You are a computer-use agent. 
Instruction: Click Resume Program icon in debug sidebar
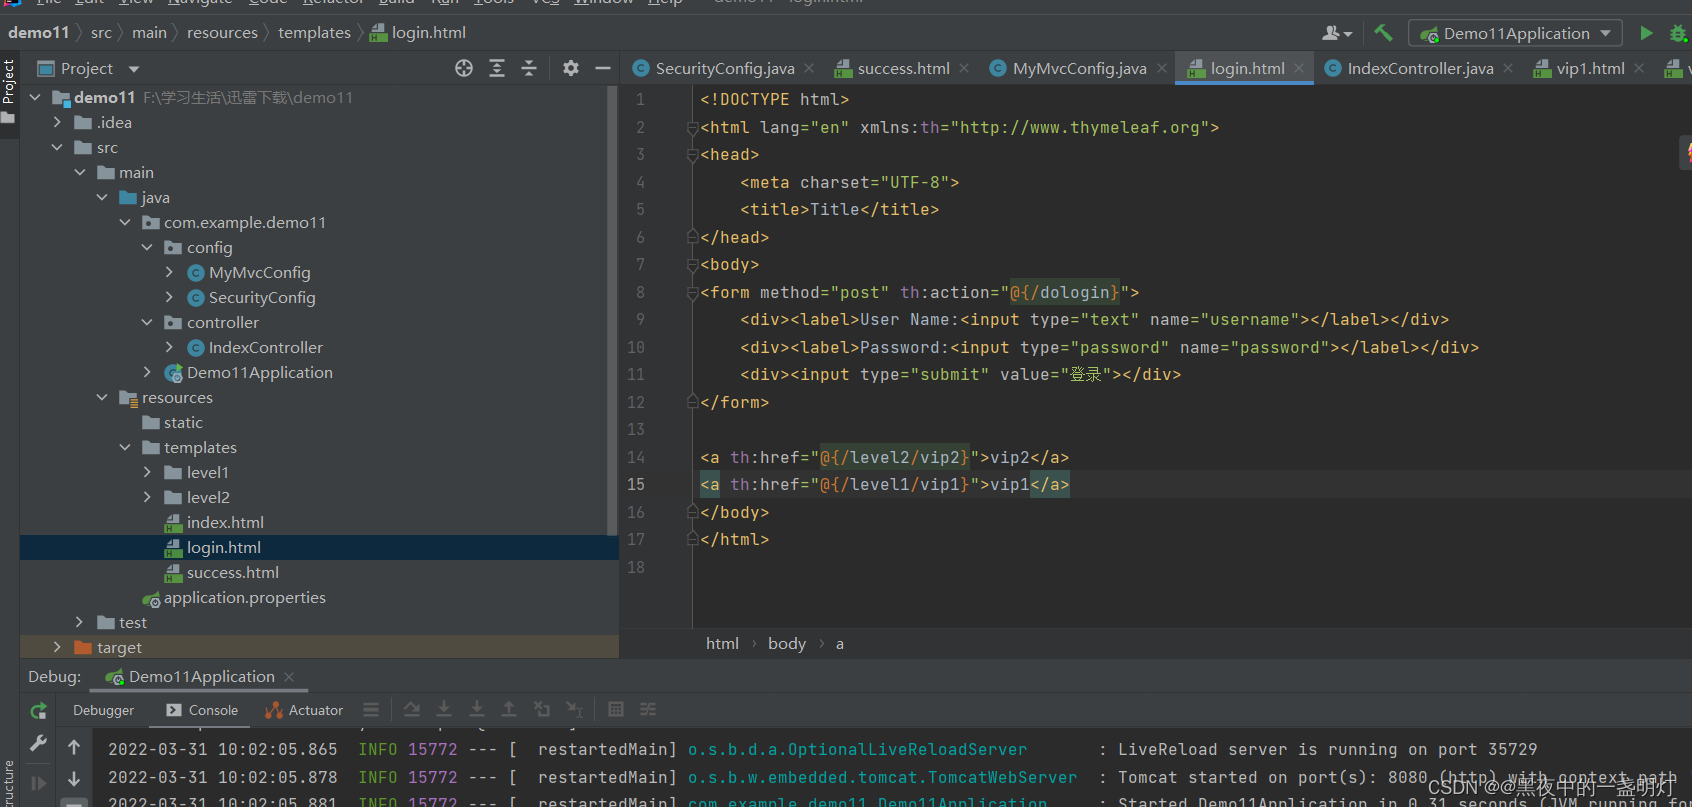pos(38,783)
